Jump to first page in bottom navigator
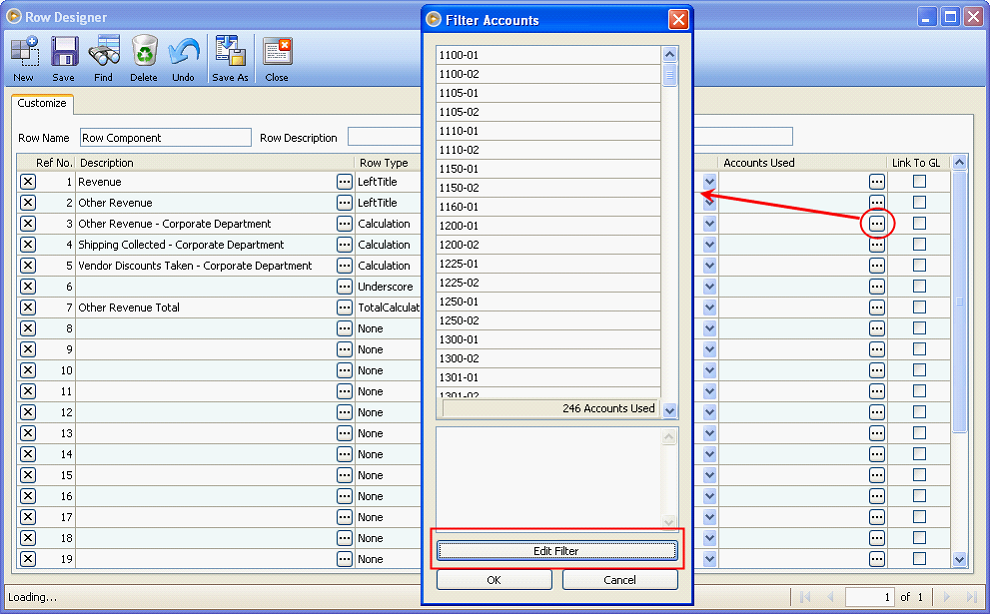This screenshot has height=615, width=991. point(805,597)
